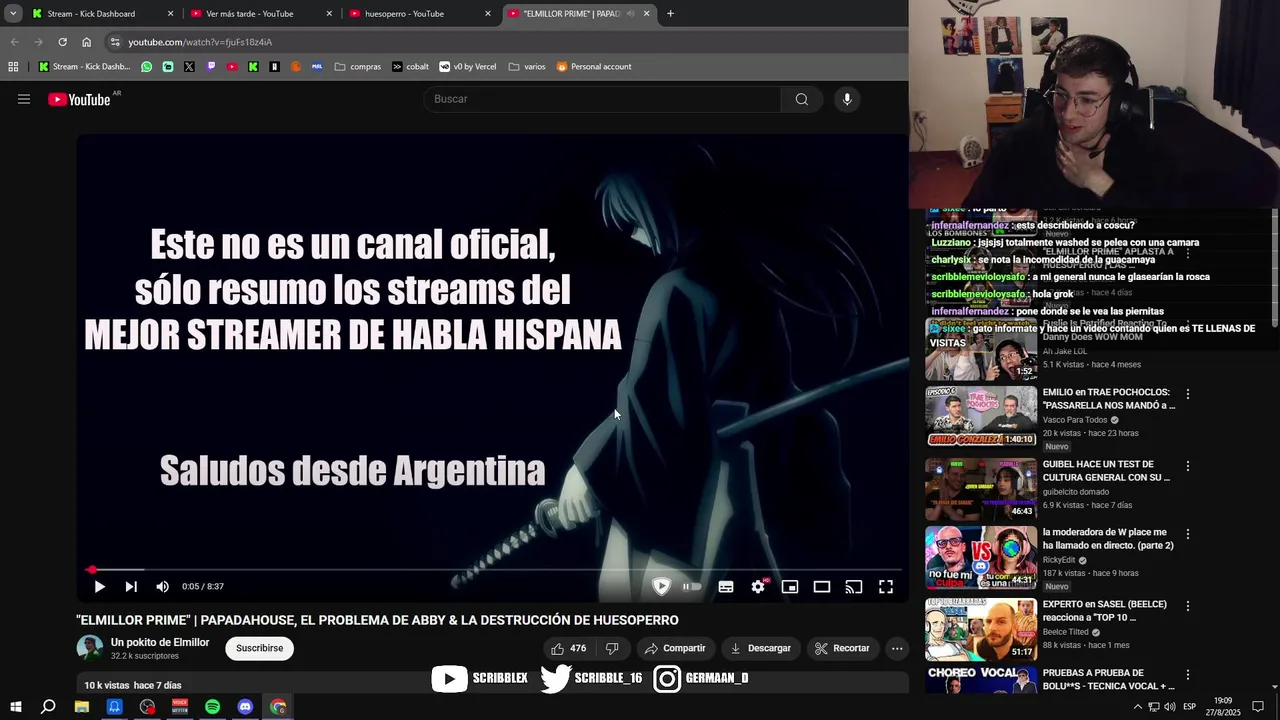Open the YouTube guide hamburger menu
The width and height of the screenshot is (1280, 720).
click(24, 99)
